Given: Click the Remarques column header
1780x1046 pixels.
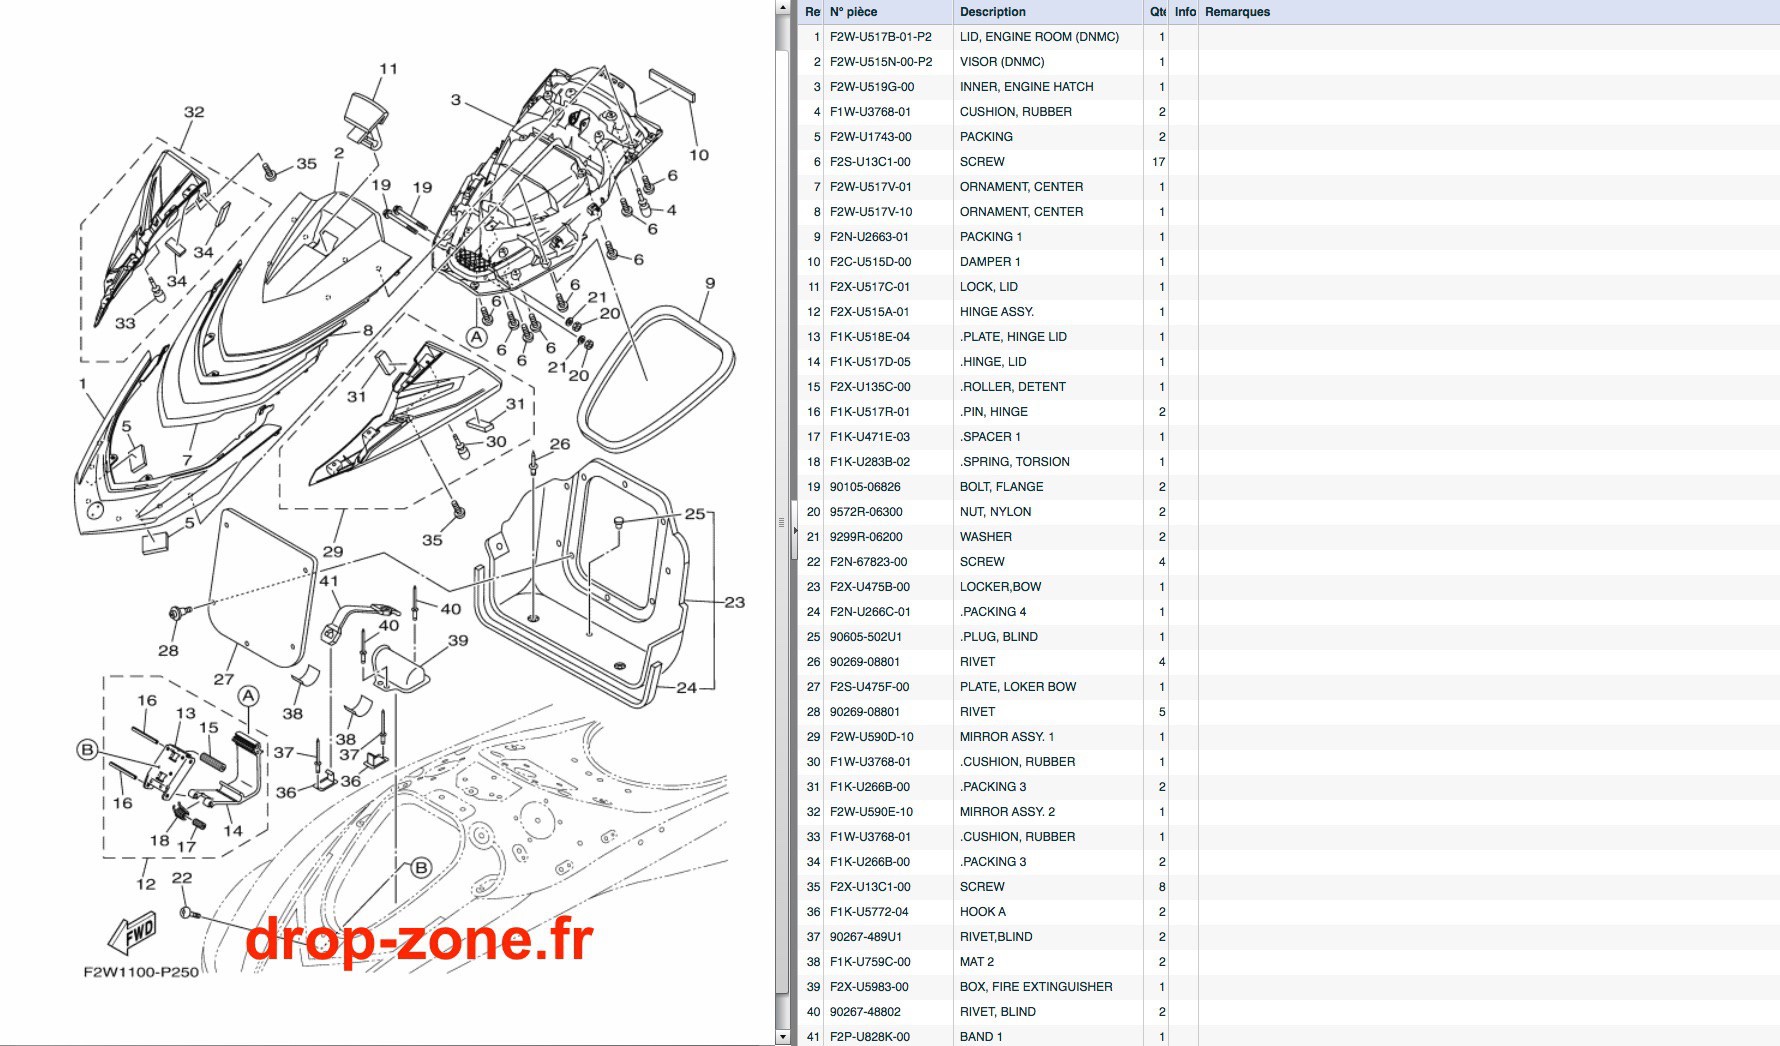Looking at the screenshot, I should tap(1488, 12).
